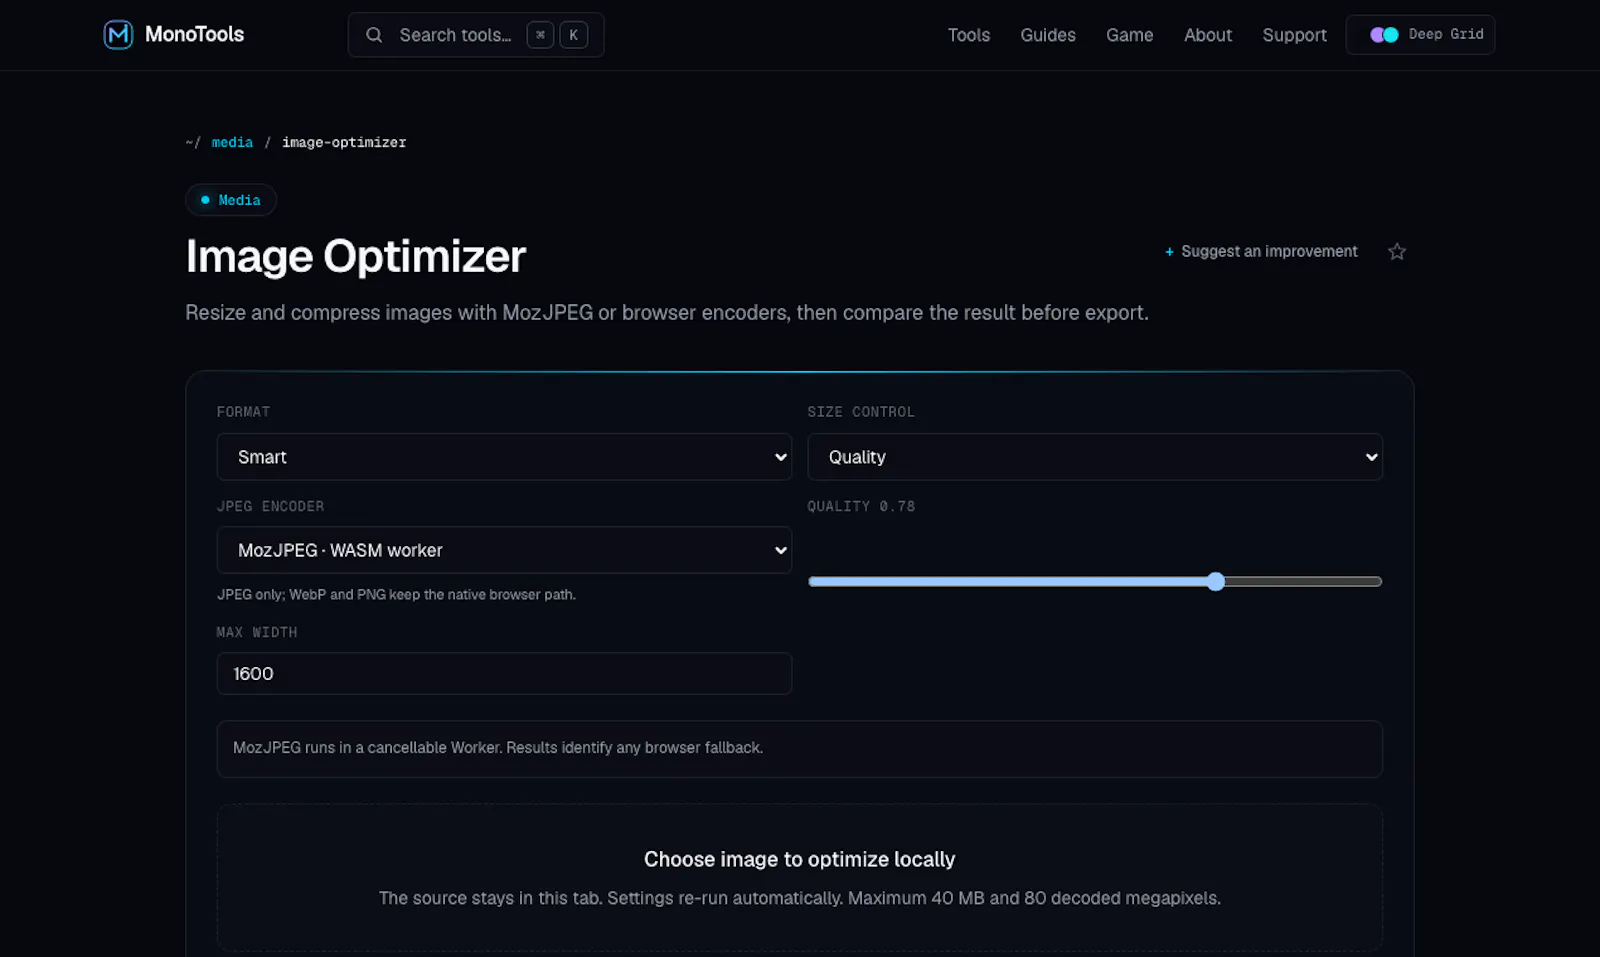Click the Max Width input showing 1600
The height and width of the screenshot is (957, 1600).
pos(504,674)
